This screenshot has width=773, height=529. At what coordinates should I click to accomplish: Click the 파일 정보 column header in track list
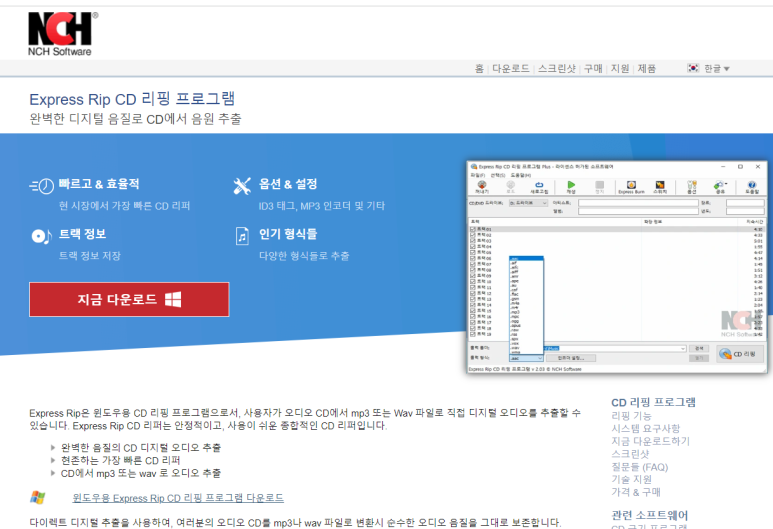(653, 222)
